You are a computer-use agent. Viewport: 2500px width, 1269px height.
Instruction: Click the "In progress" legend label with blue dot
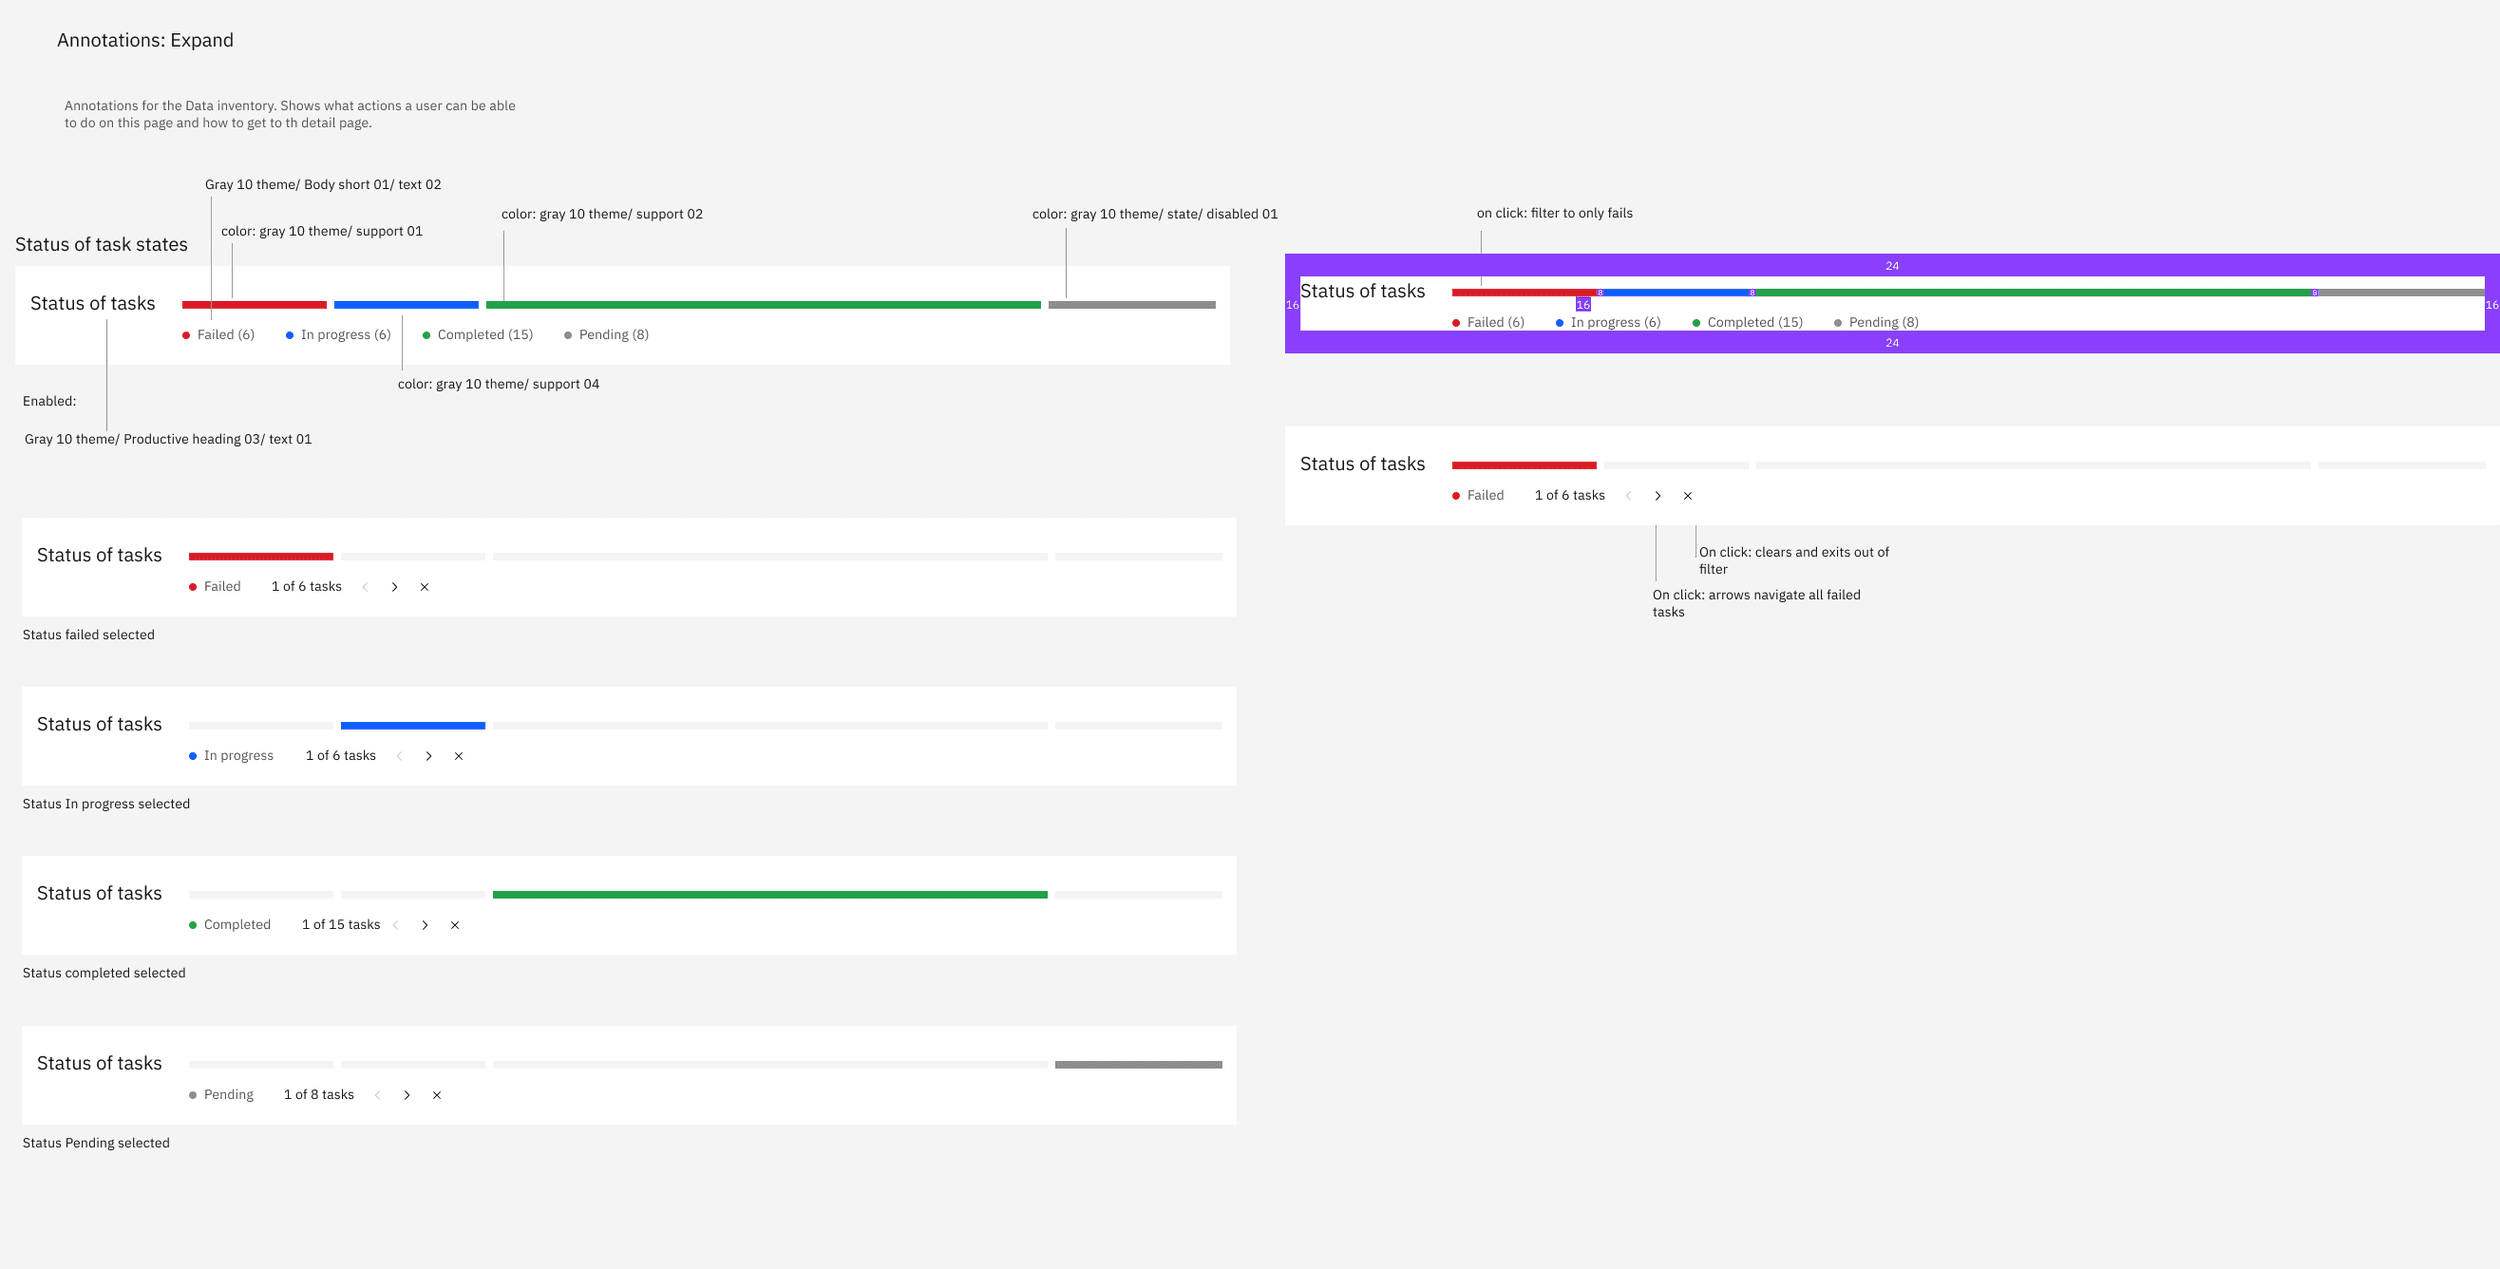point(238,756)
